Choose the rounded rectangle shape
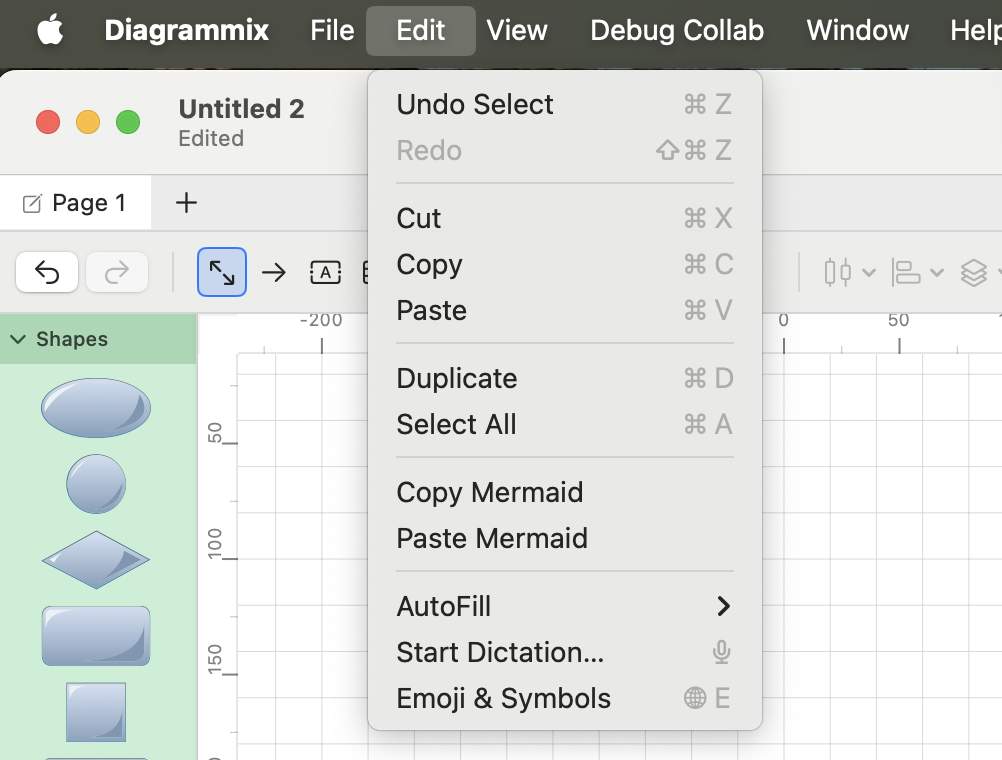 [96, 635]
